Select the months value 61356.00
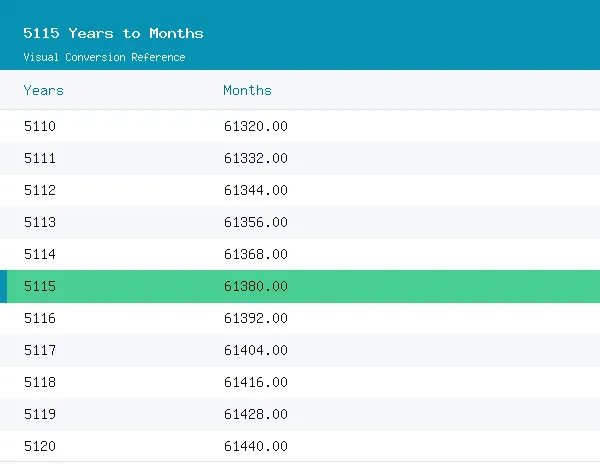The height and width of the screenshot is (466, 600). [256, 222]
